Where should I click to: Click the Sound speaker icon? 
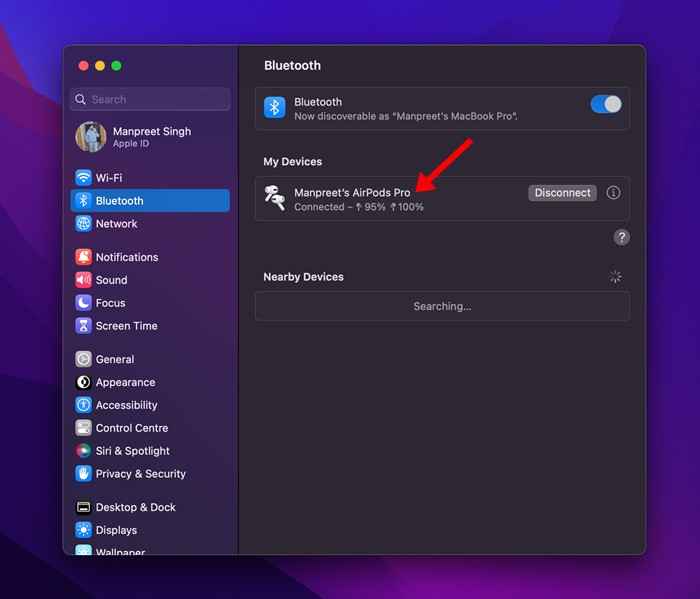tap(83, 280)
